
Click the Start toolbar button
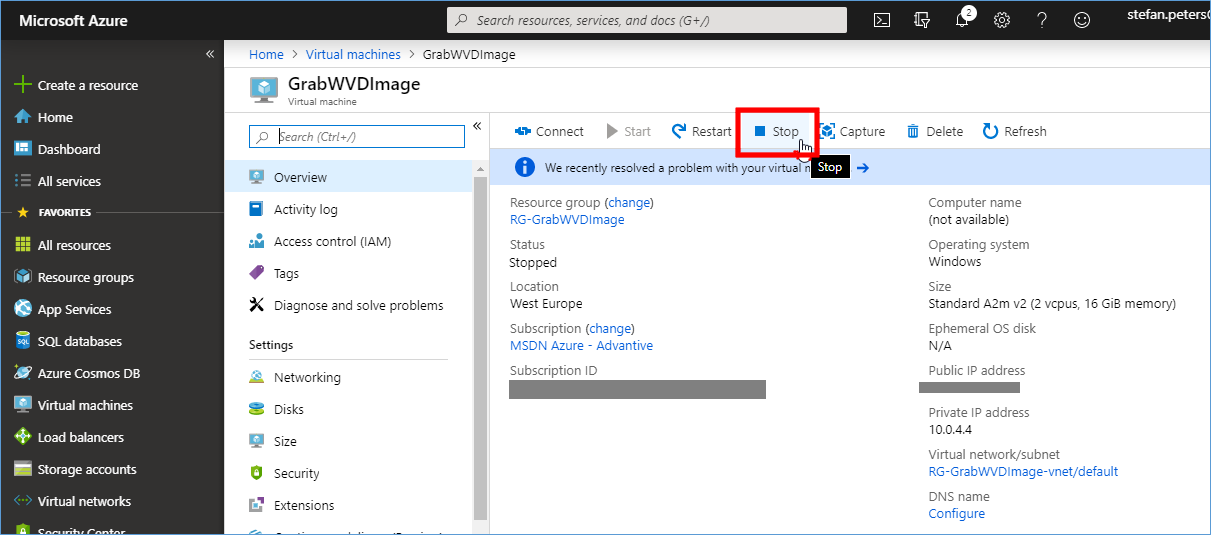tap(628, 131)
